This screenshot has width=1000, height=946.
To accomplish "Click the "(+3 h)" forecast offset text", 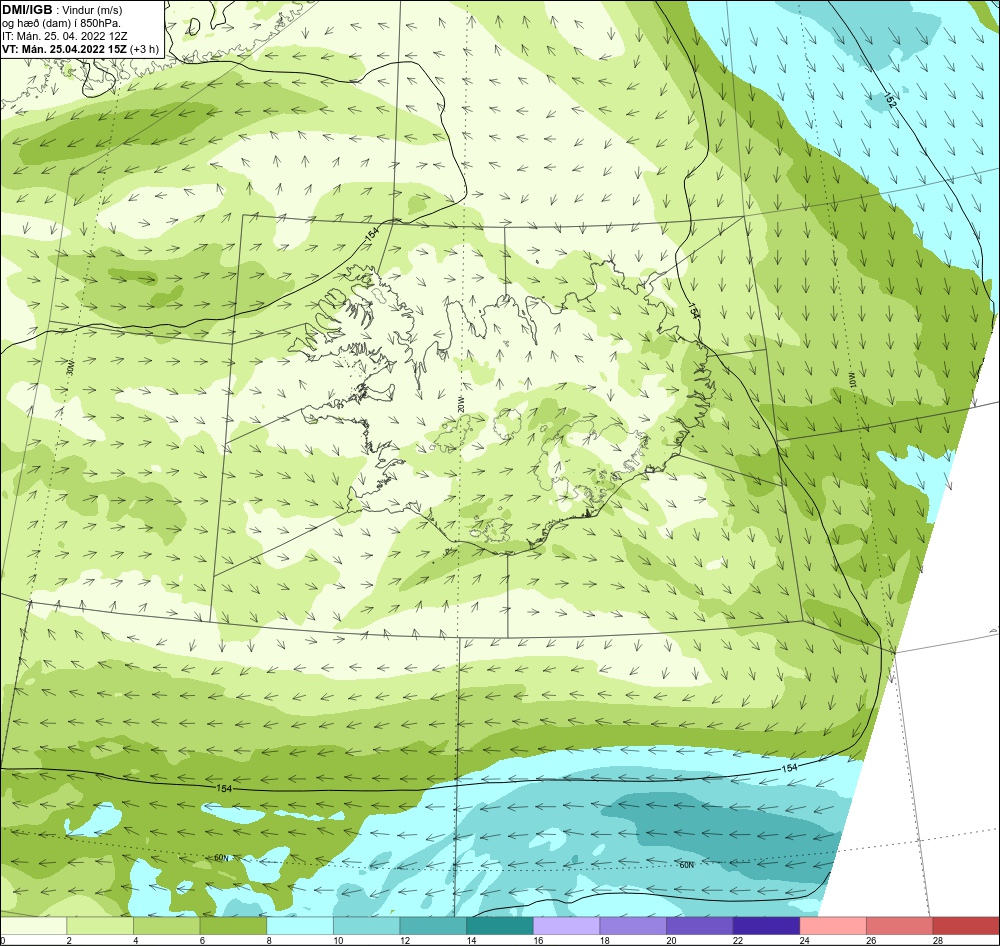I will (x=143, y=49).
